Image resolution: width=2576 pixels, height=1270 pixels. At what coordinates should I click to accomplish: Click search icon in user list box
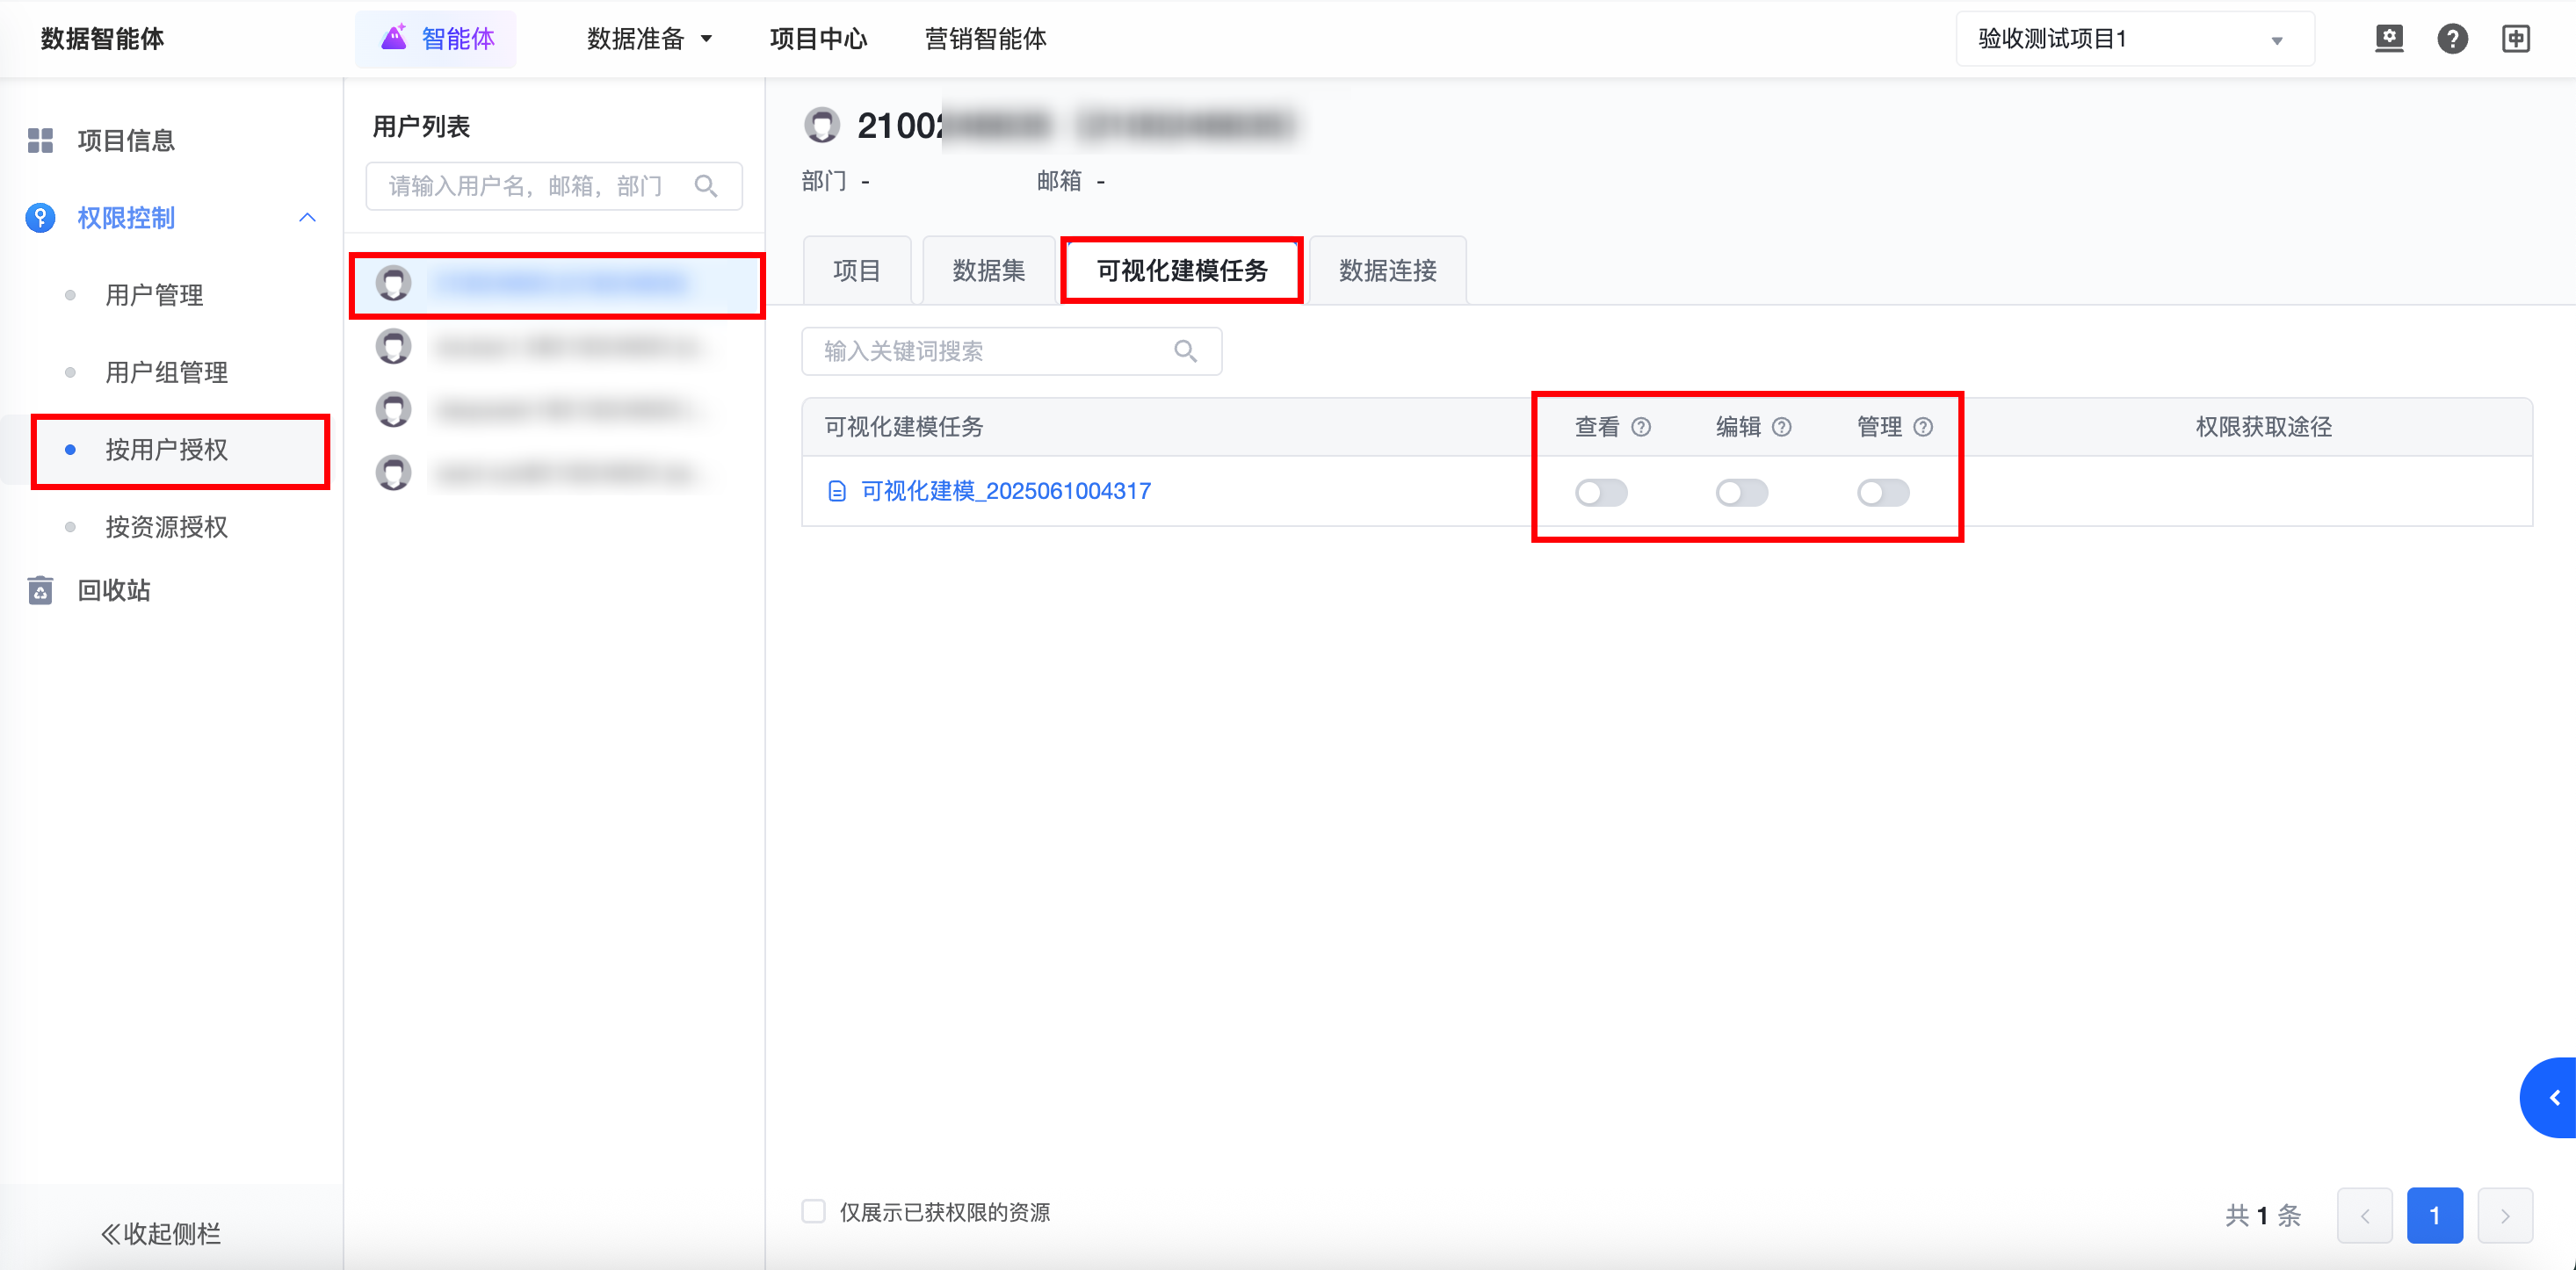(706, 186)
